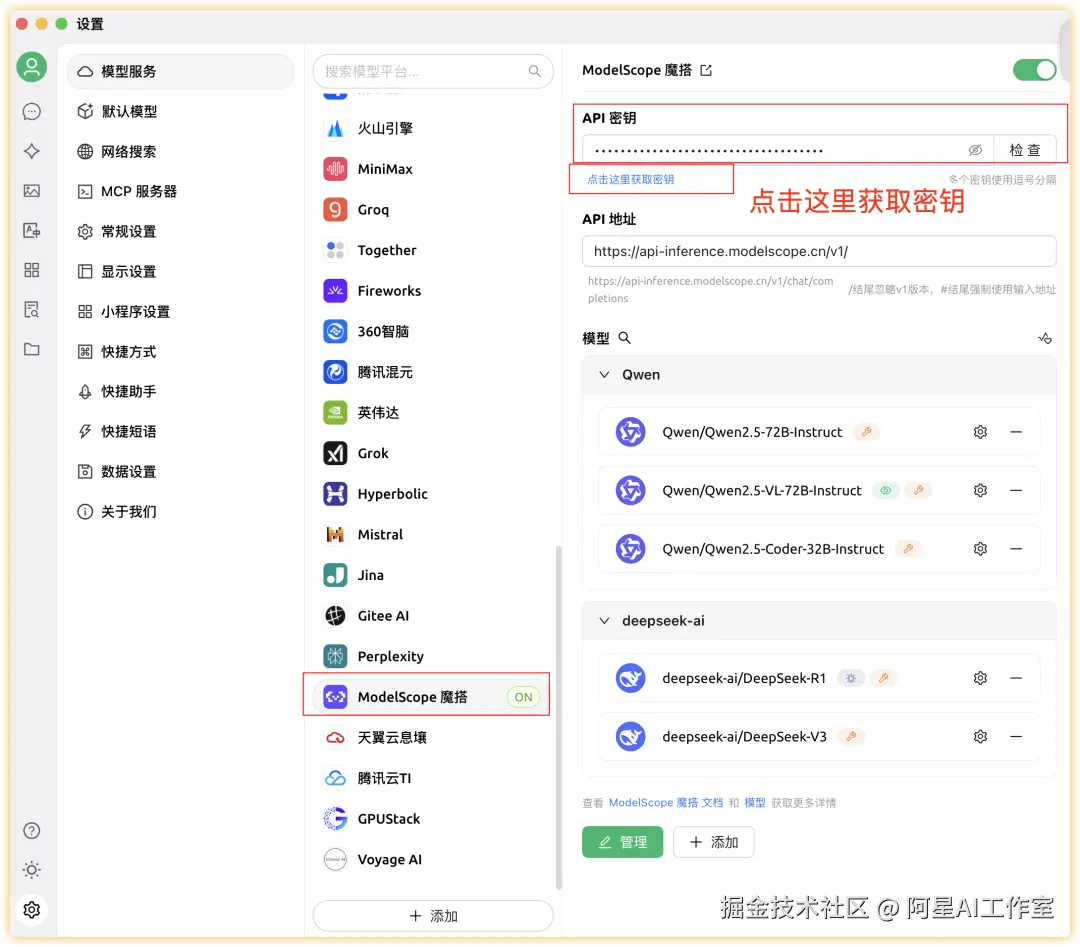
Task: Focus the API 地址 URL field
Action: coord(819,251)
